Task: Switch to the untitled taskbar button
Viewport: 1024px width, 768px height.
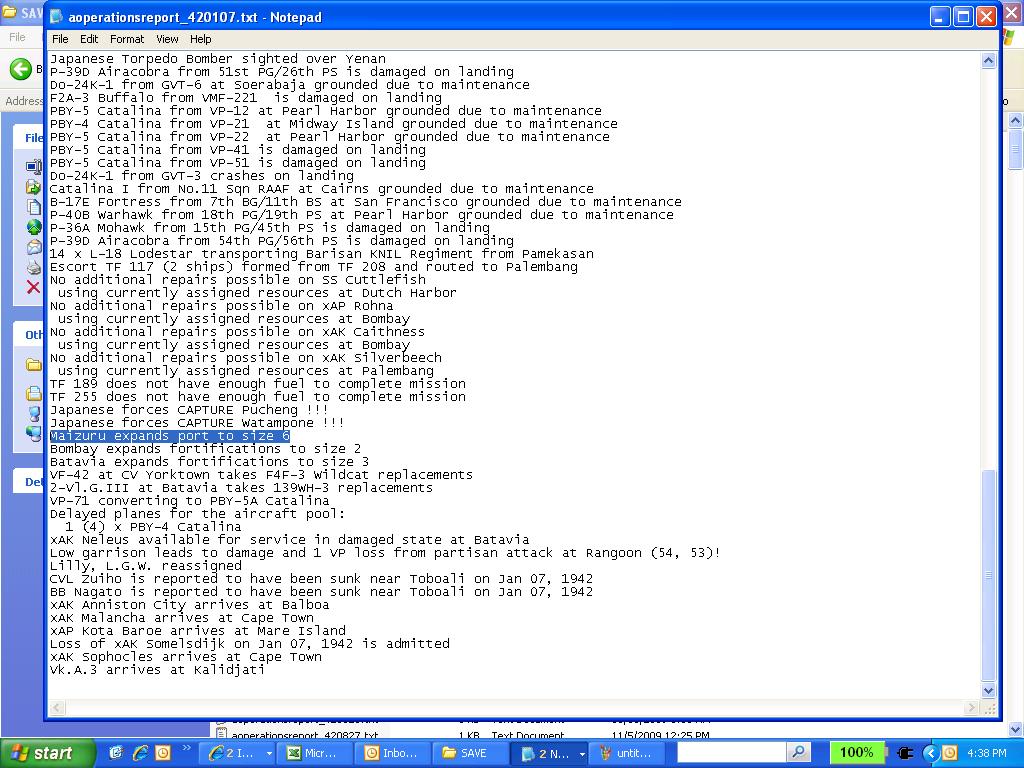Action: pyautogui.click(x=626, y=753)
